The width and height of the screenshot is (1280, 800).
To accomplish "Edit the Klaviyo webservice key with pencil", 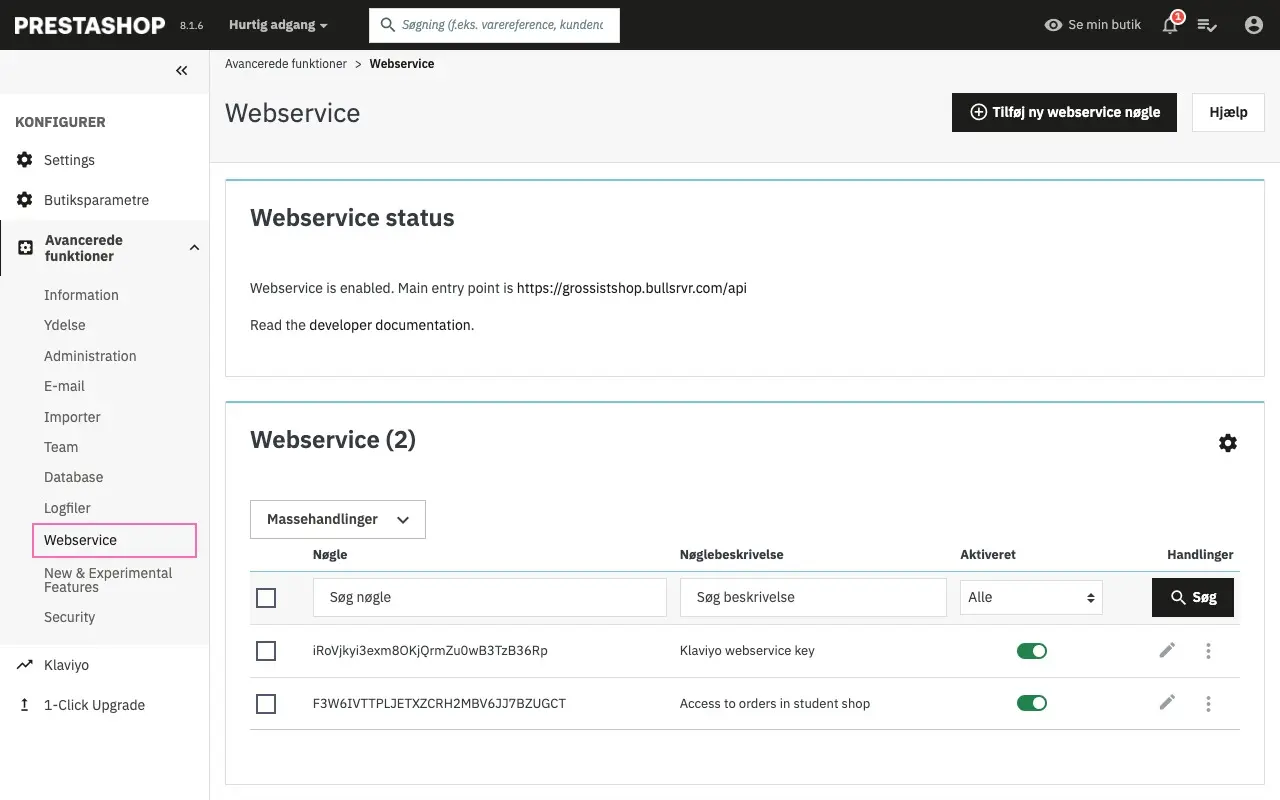I will [1167, 651].
